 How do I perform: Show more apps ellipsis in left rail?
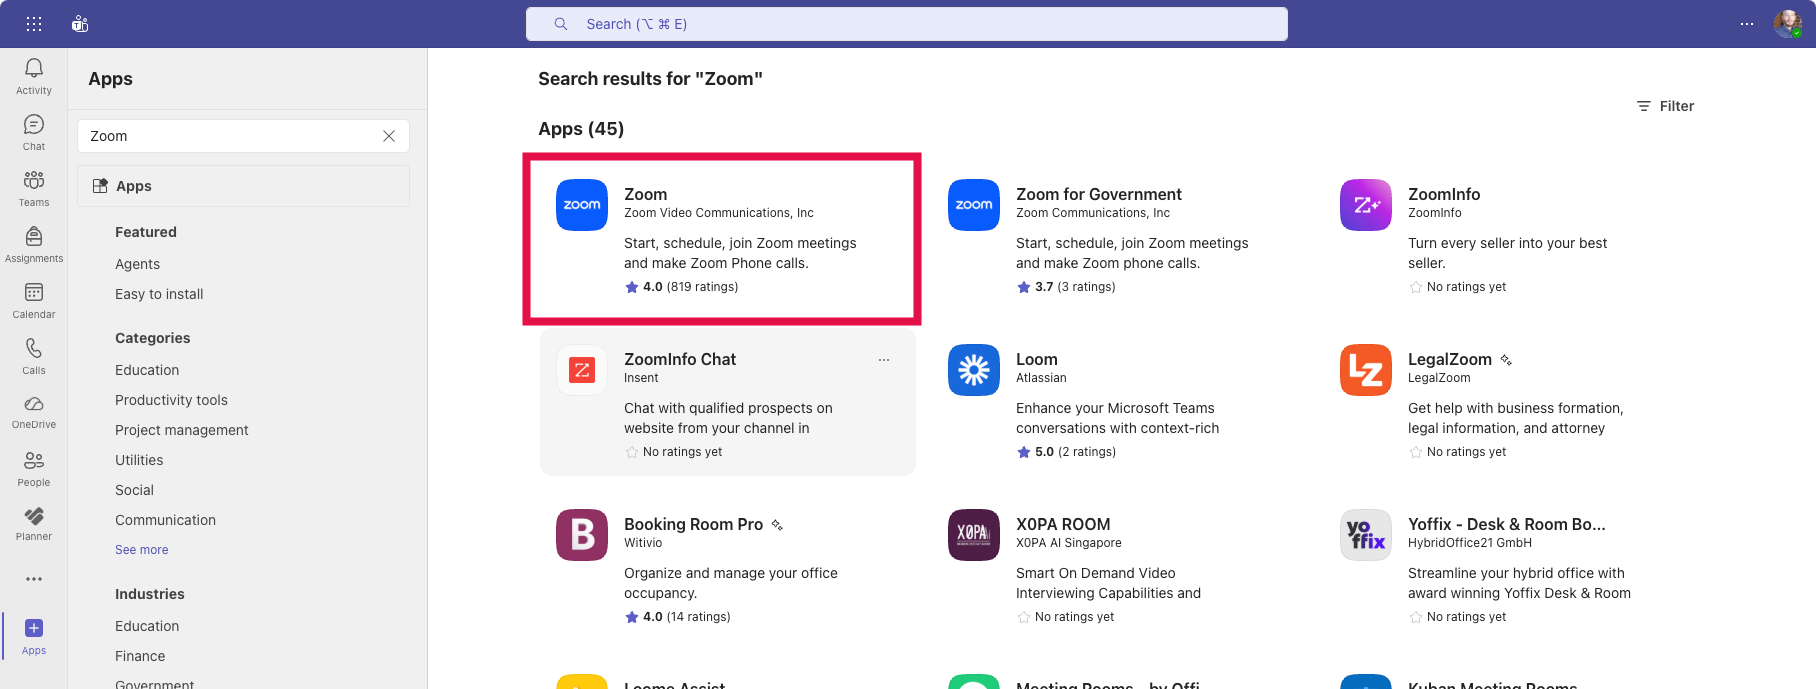(34, 579)
